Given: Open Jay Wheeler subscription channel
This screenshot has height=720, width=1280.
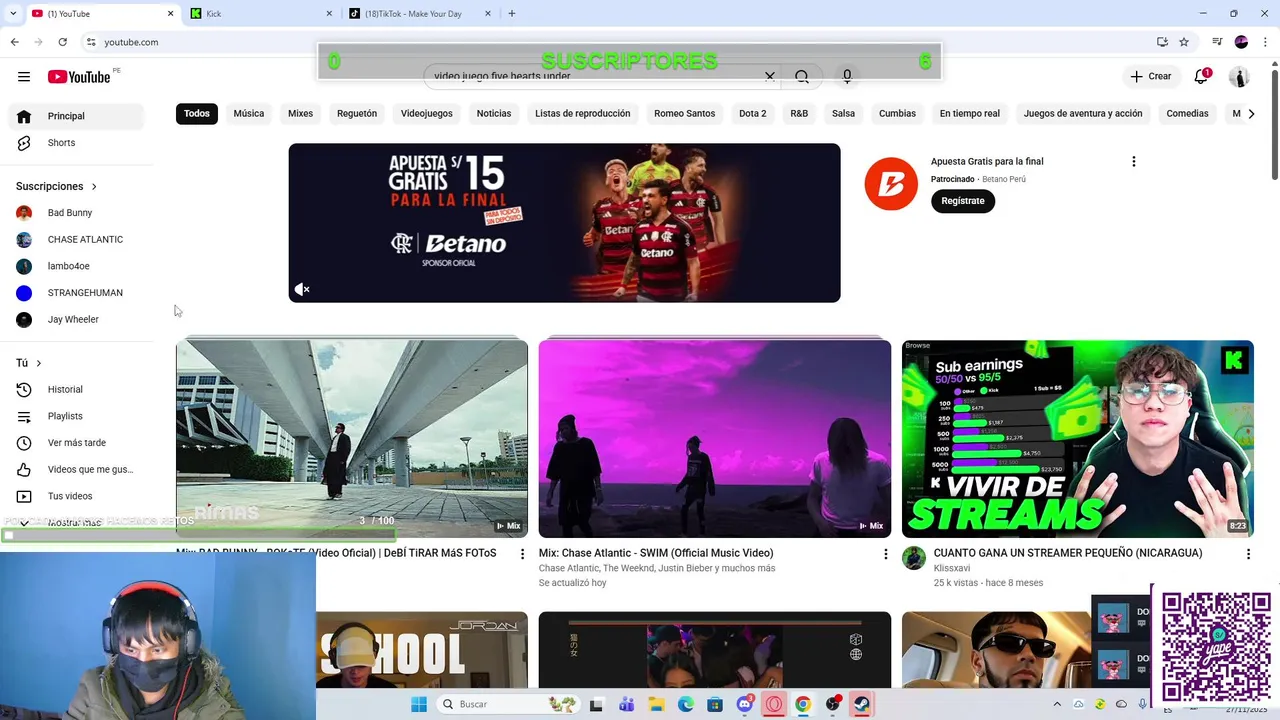Looking at the screenshot, I should tap(76, 319).
